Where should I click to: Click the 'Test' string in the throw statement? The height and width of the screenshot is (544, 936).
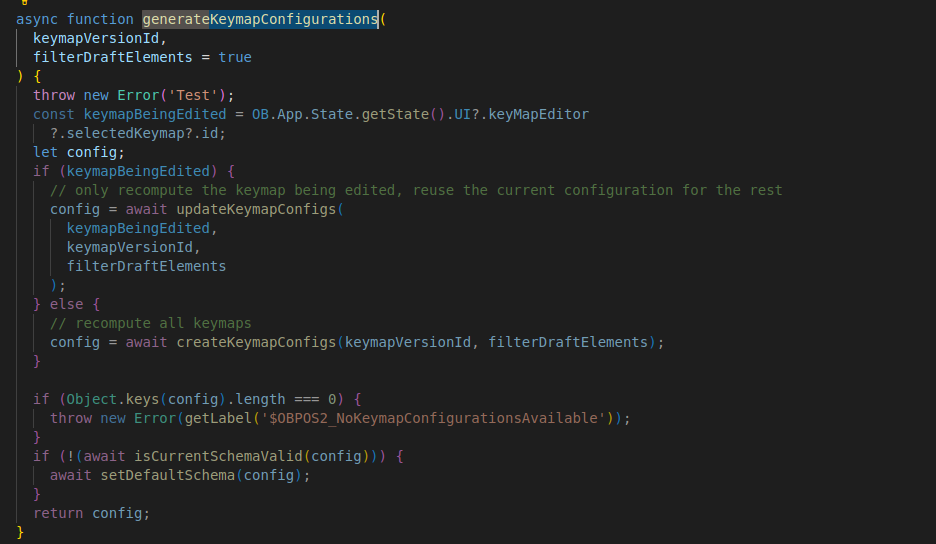coord(193,96)
